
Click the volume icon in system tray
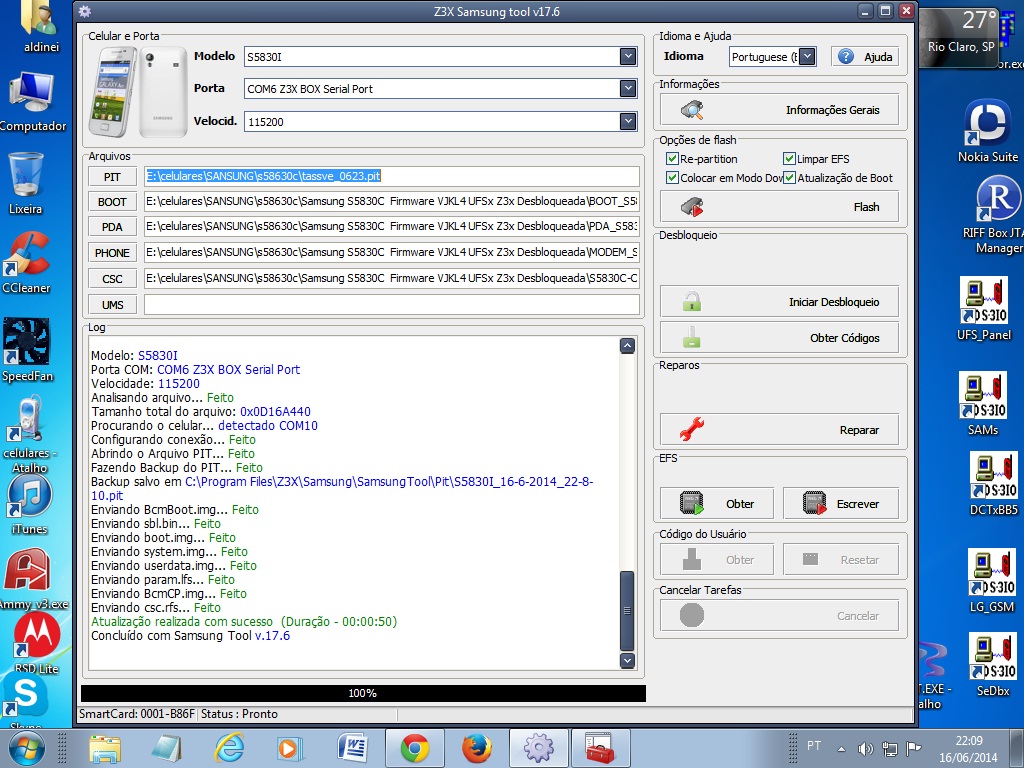(865, 749)
